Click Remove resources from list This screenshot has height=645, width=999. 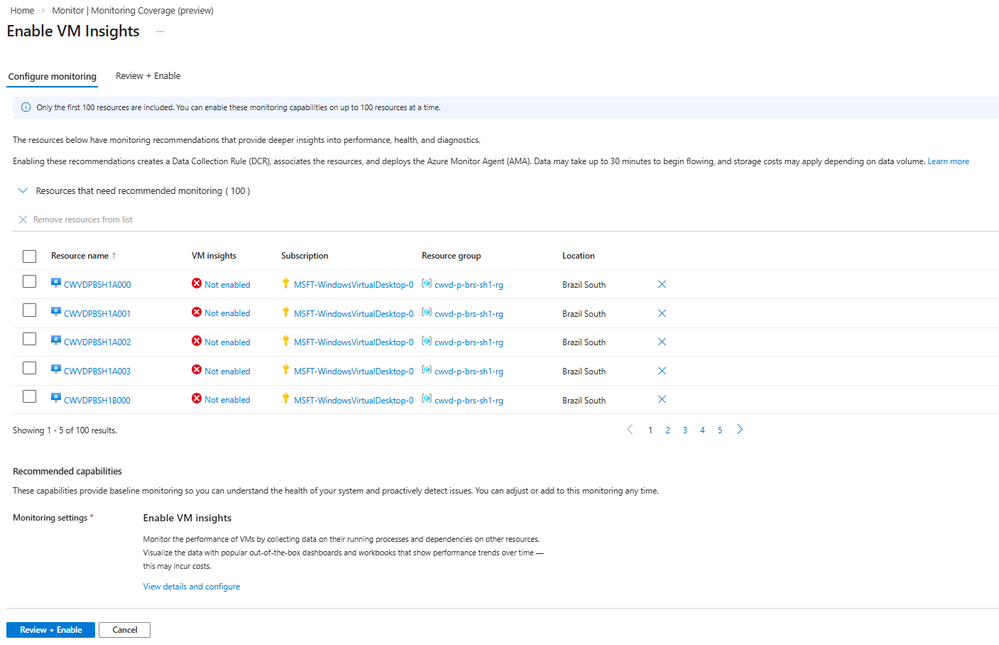pos(76,219)
